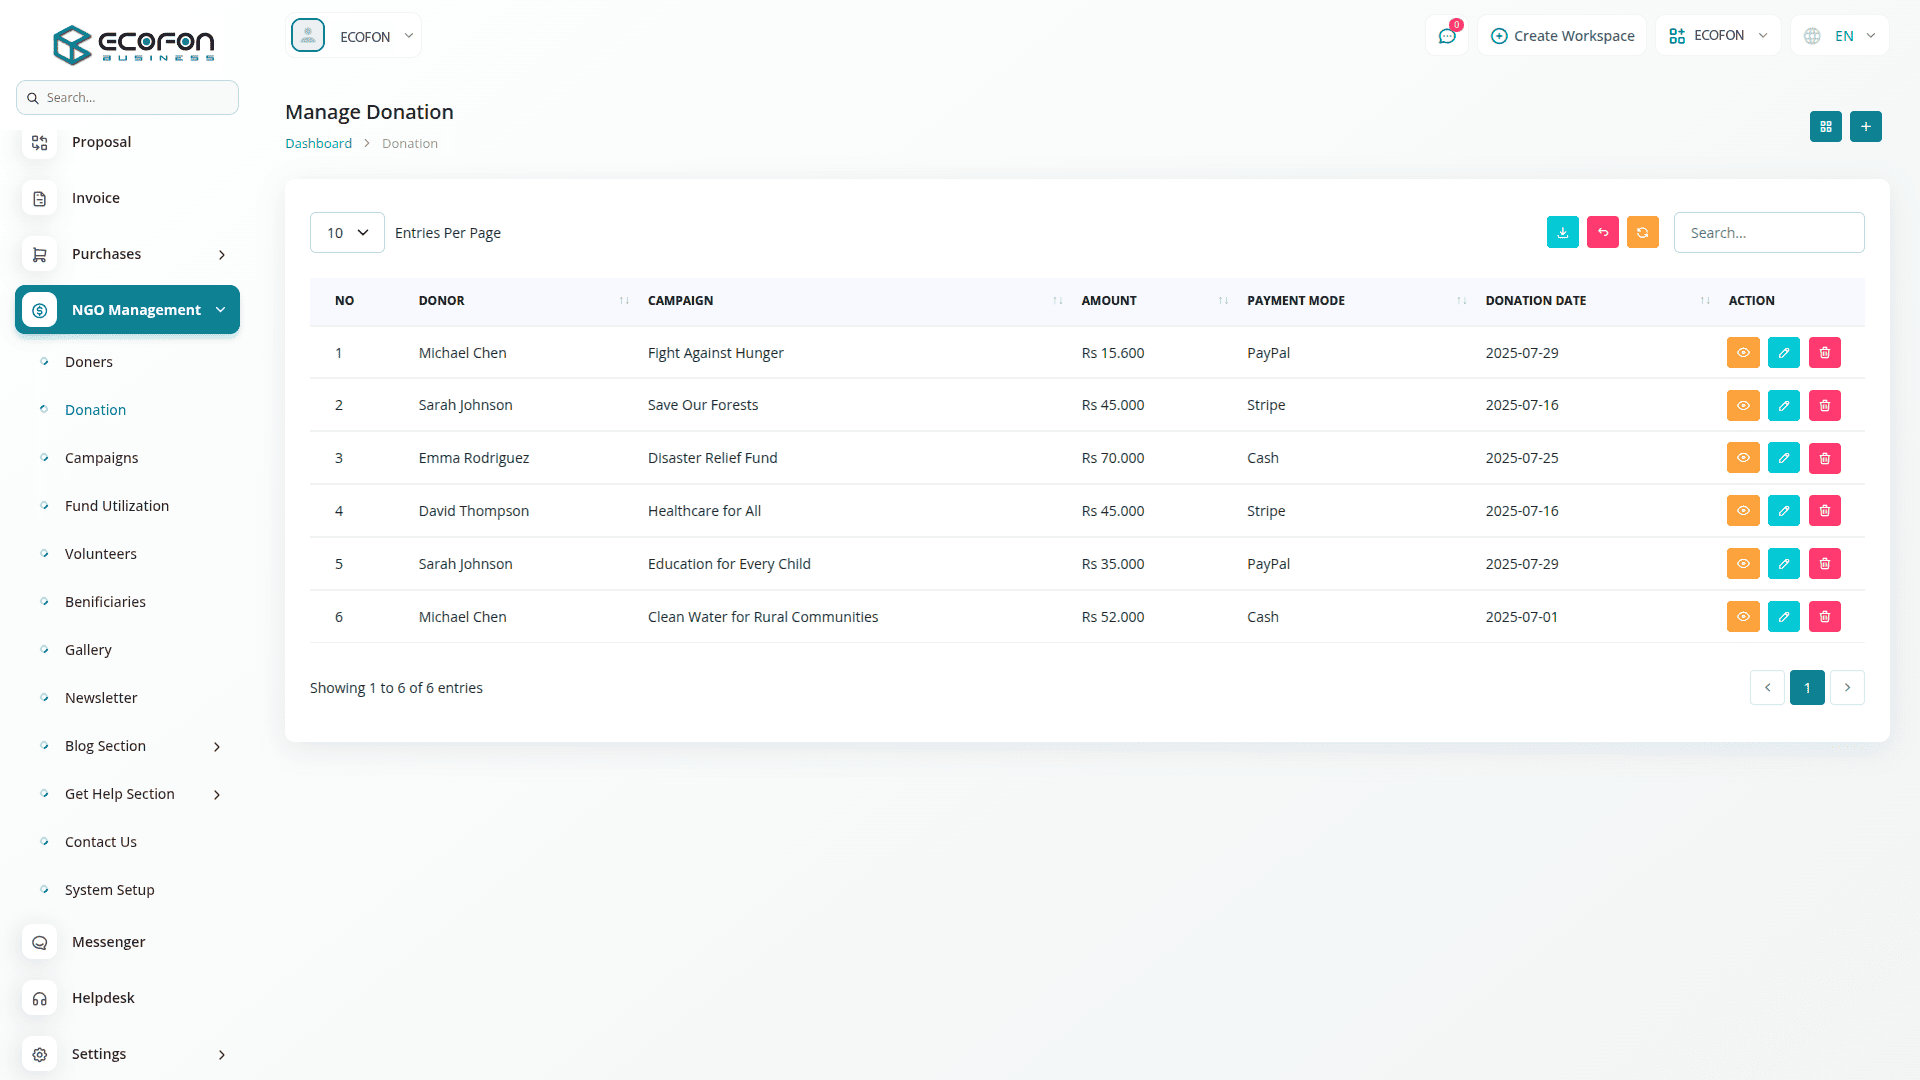The width and height of the screenshot is (1920, 1080).
Task: Click the orange refresh icon button
Action: (x=1642, y=232)
